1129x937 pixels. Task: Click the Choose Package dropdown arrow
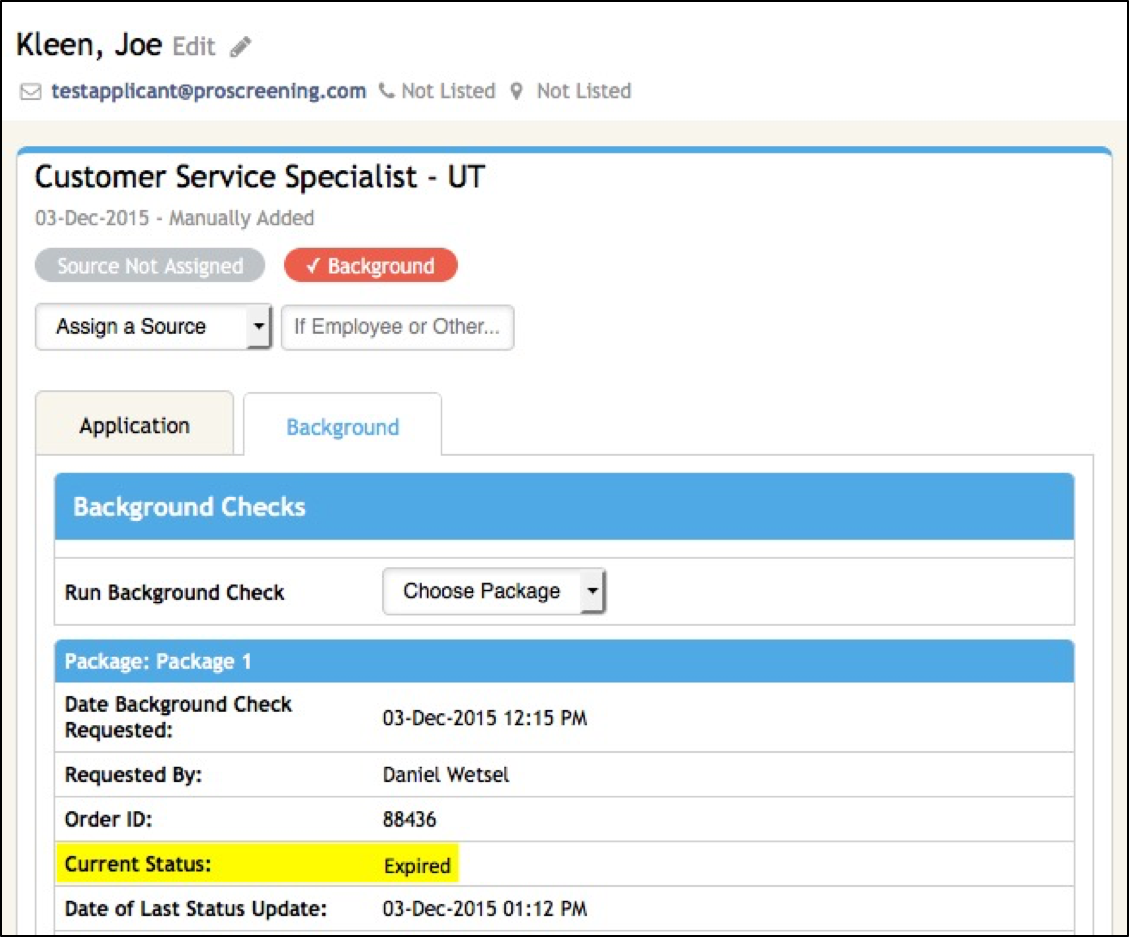click(x=594, y=591)
